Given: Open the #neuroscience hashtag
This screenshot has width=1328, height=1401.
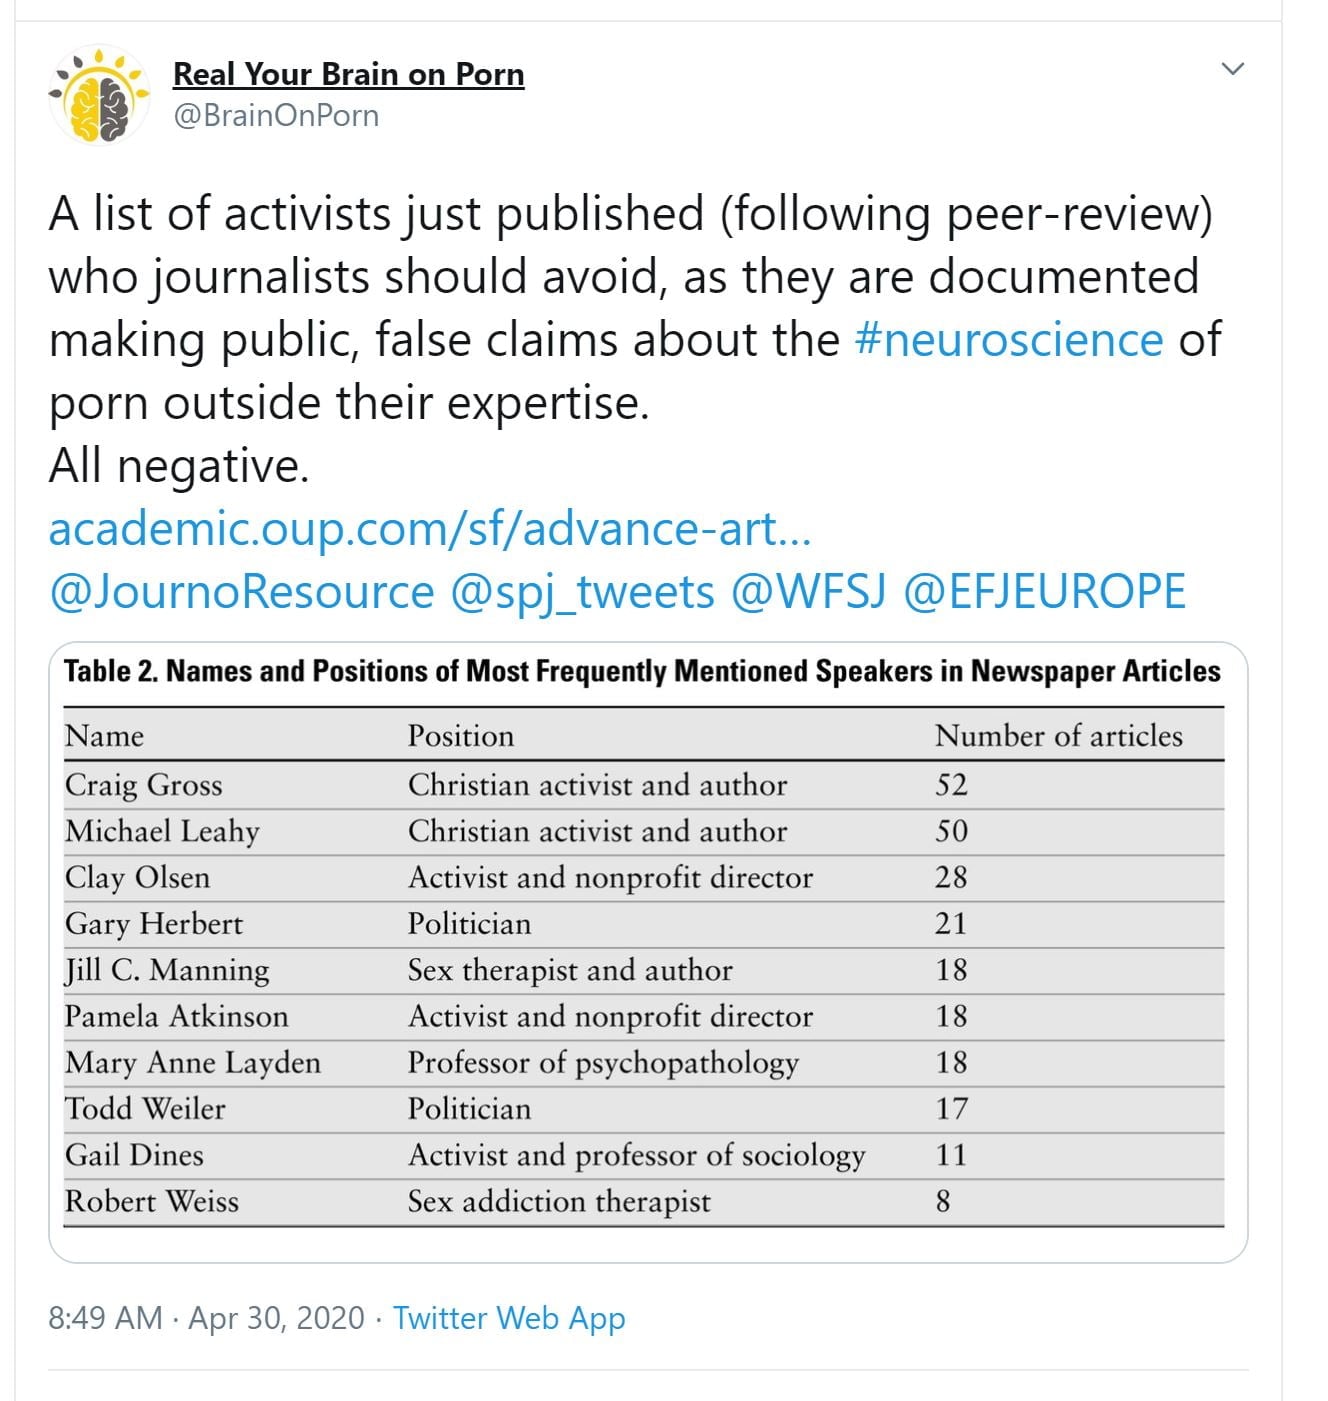Looking at the screenshot, I should (1009, 340).
